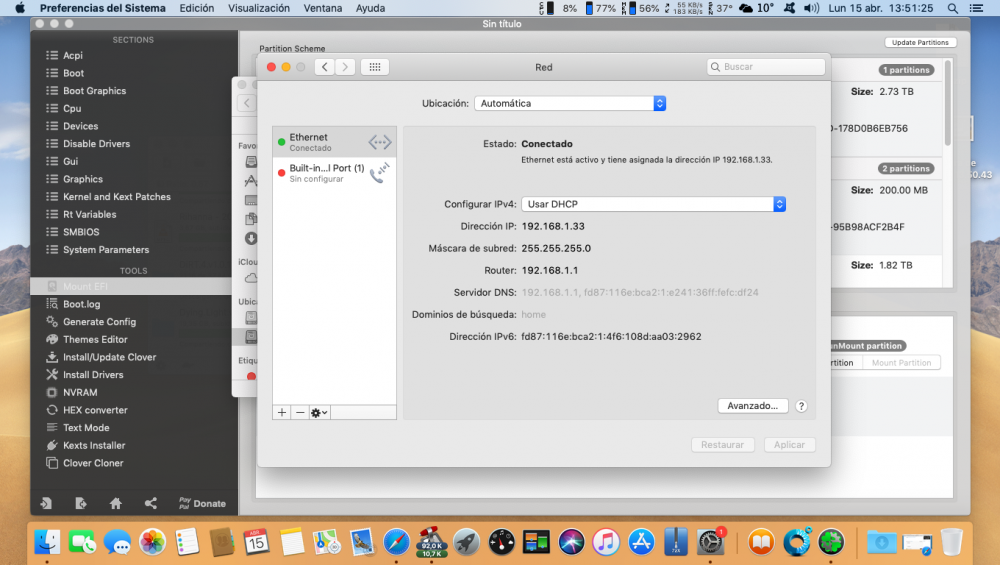Open the Ubicación Automática dropdown
The width and height of the screenshot is (1000, 565).
point(570,103)
